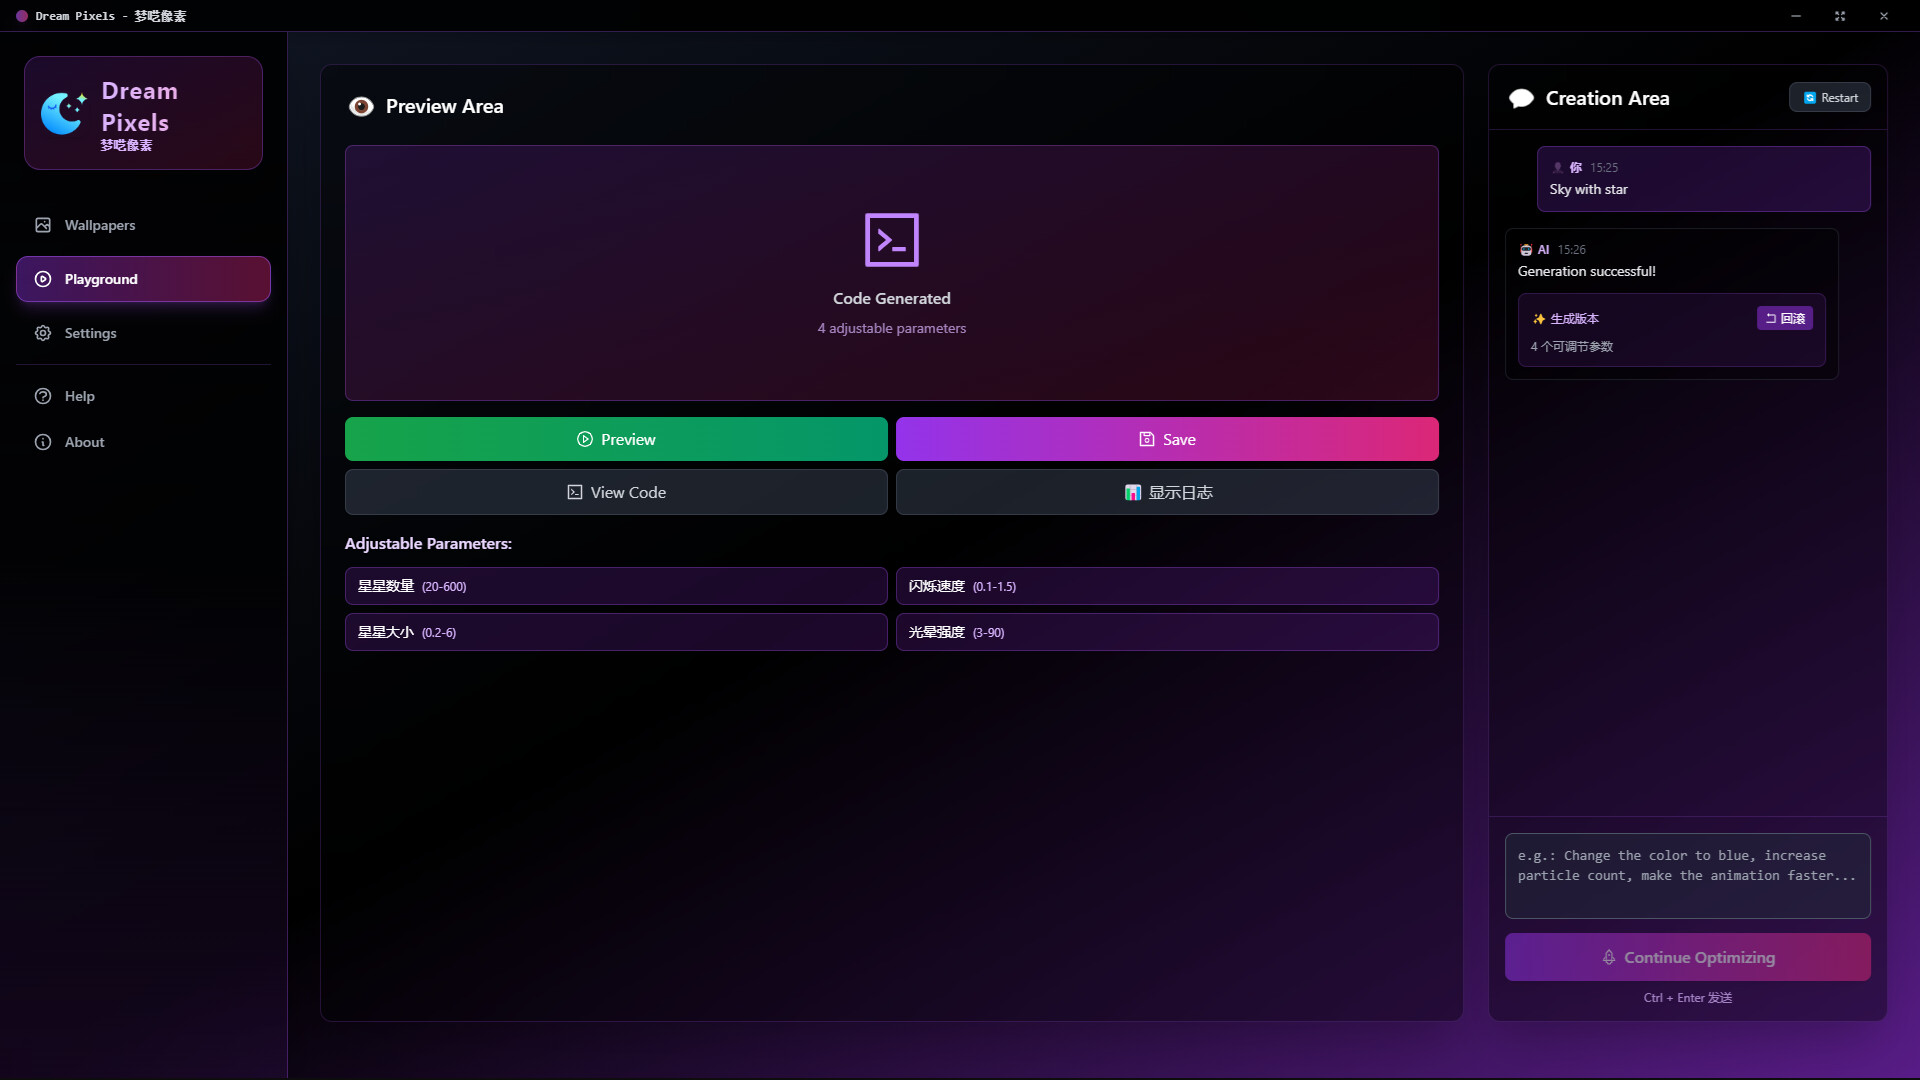The width and height of the screenshot is (1920, 1080).
Task: Click 显示日志 to show logs
Action: pyautogui.click(x=1167, y=492)
